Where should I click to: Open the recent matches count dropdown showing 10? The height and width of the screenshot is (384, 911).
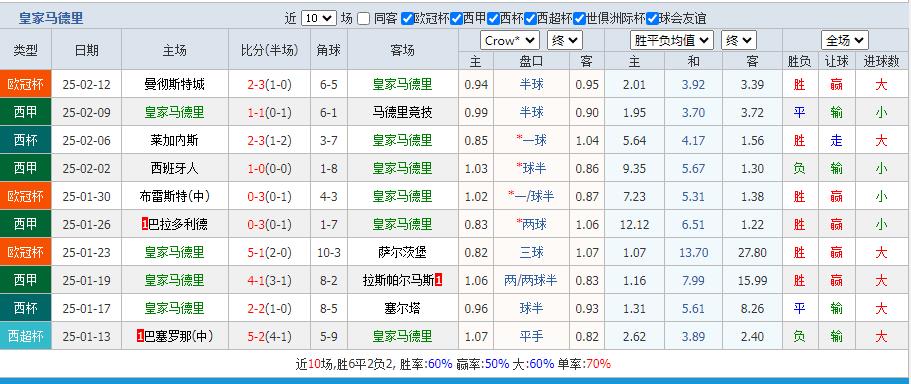[x=318, y=19]
